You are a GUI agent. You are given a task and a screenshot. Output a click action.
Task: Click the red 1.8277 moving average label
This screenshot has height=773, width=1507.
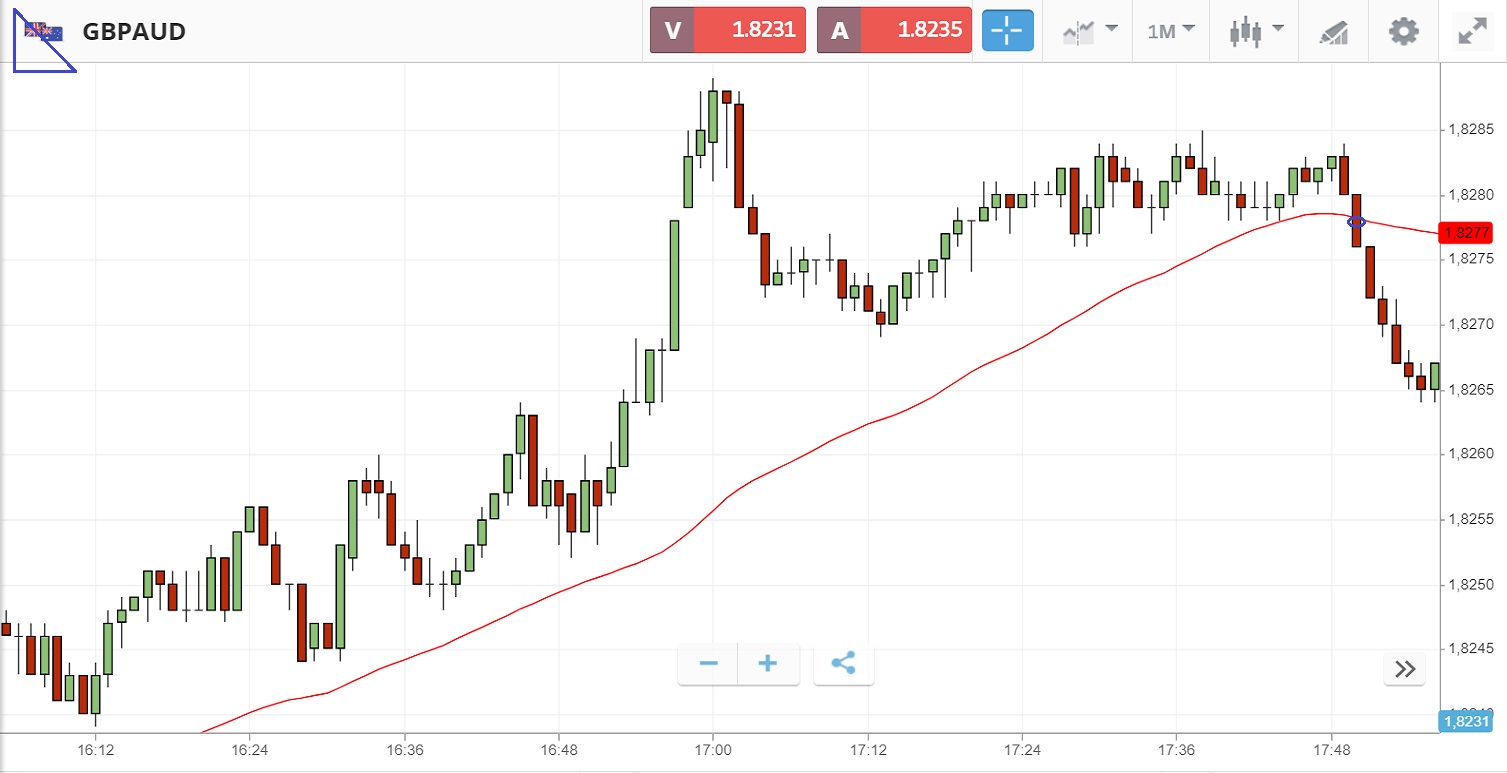coord(1467,233)
